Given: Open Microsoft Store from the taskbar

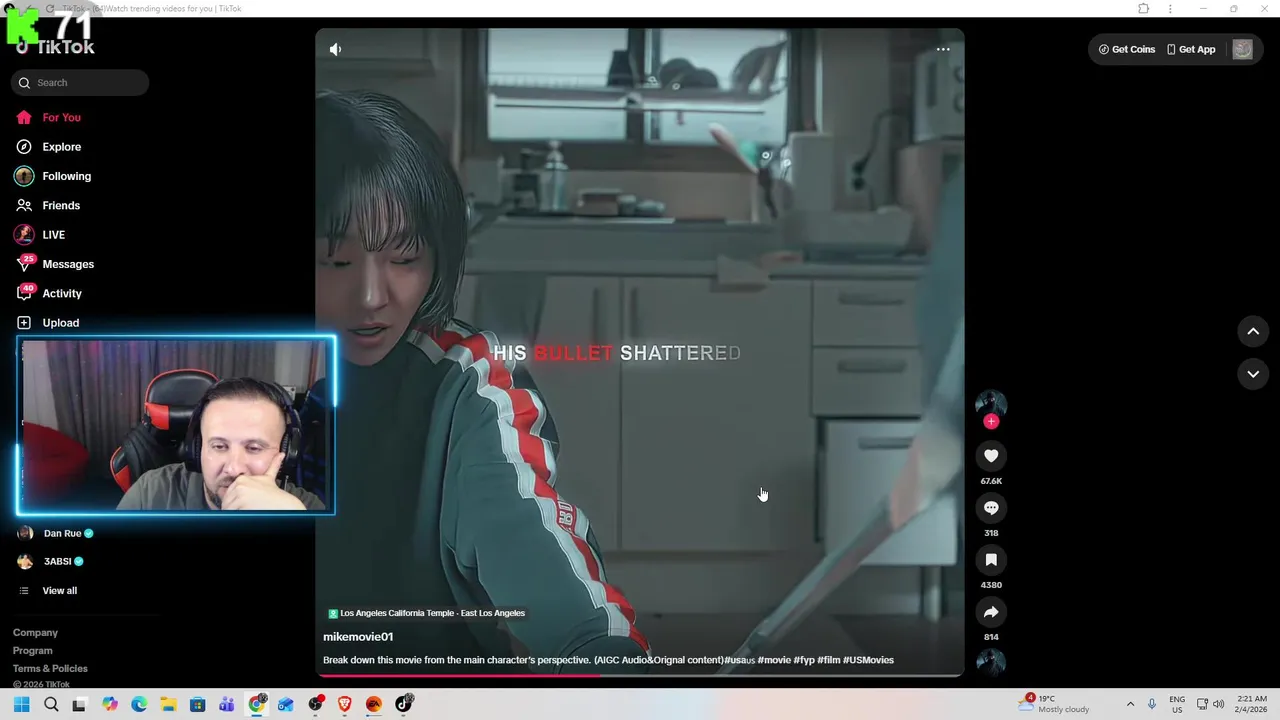Looking at the screenshot, I should click(x=198, y=704).
